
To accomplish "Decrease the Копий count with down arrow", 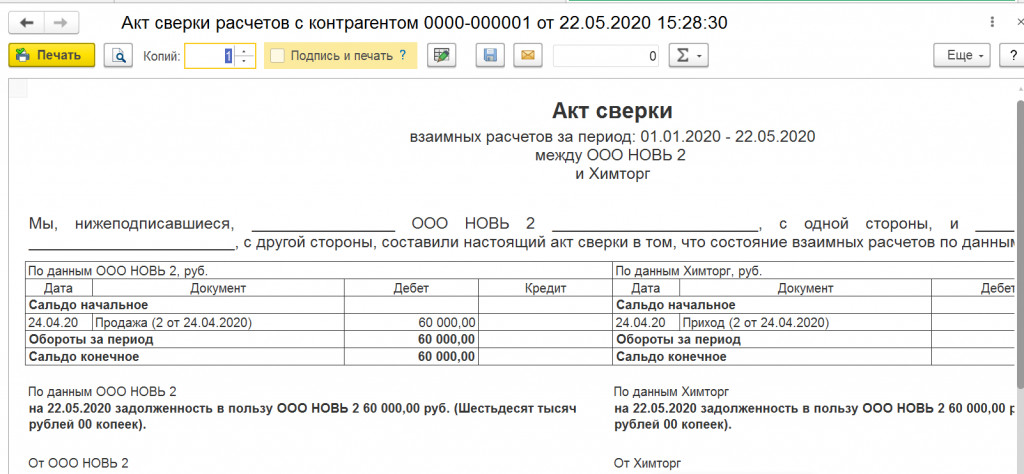I will 246,62.
